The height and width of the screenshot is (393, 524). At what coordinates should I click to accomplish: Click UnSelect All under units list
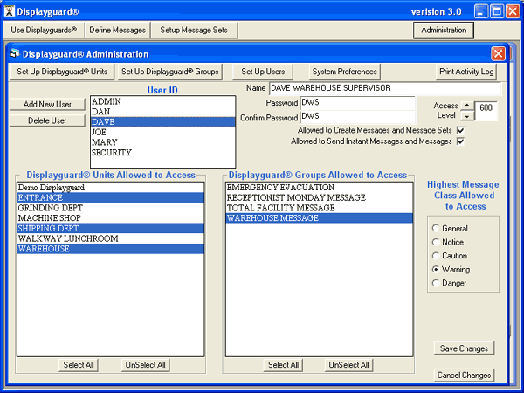click(145, 365)
